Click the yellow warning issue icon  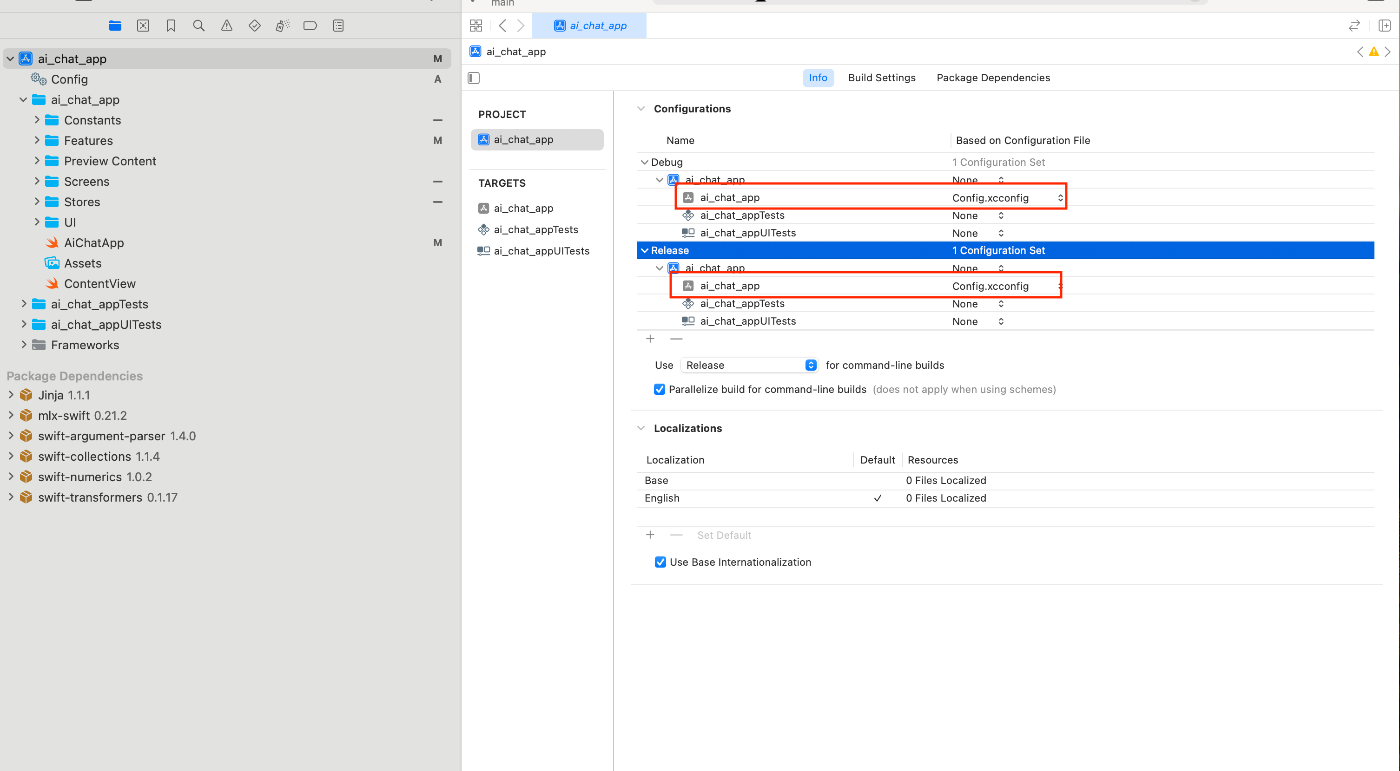(1374, 52)
